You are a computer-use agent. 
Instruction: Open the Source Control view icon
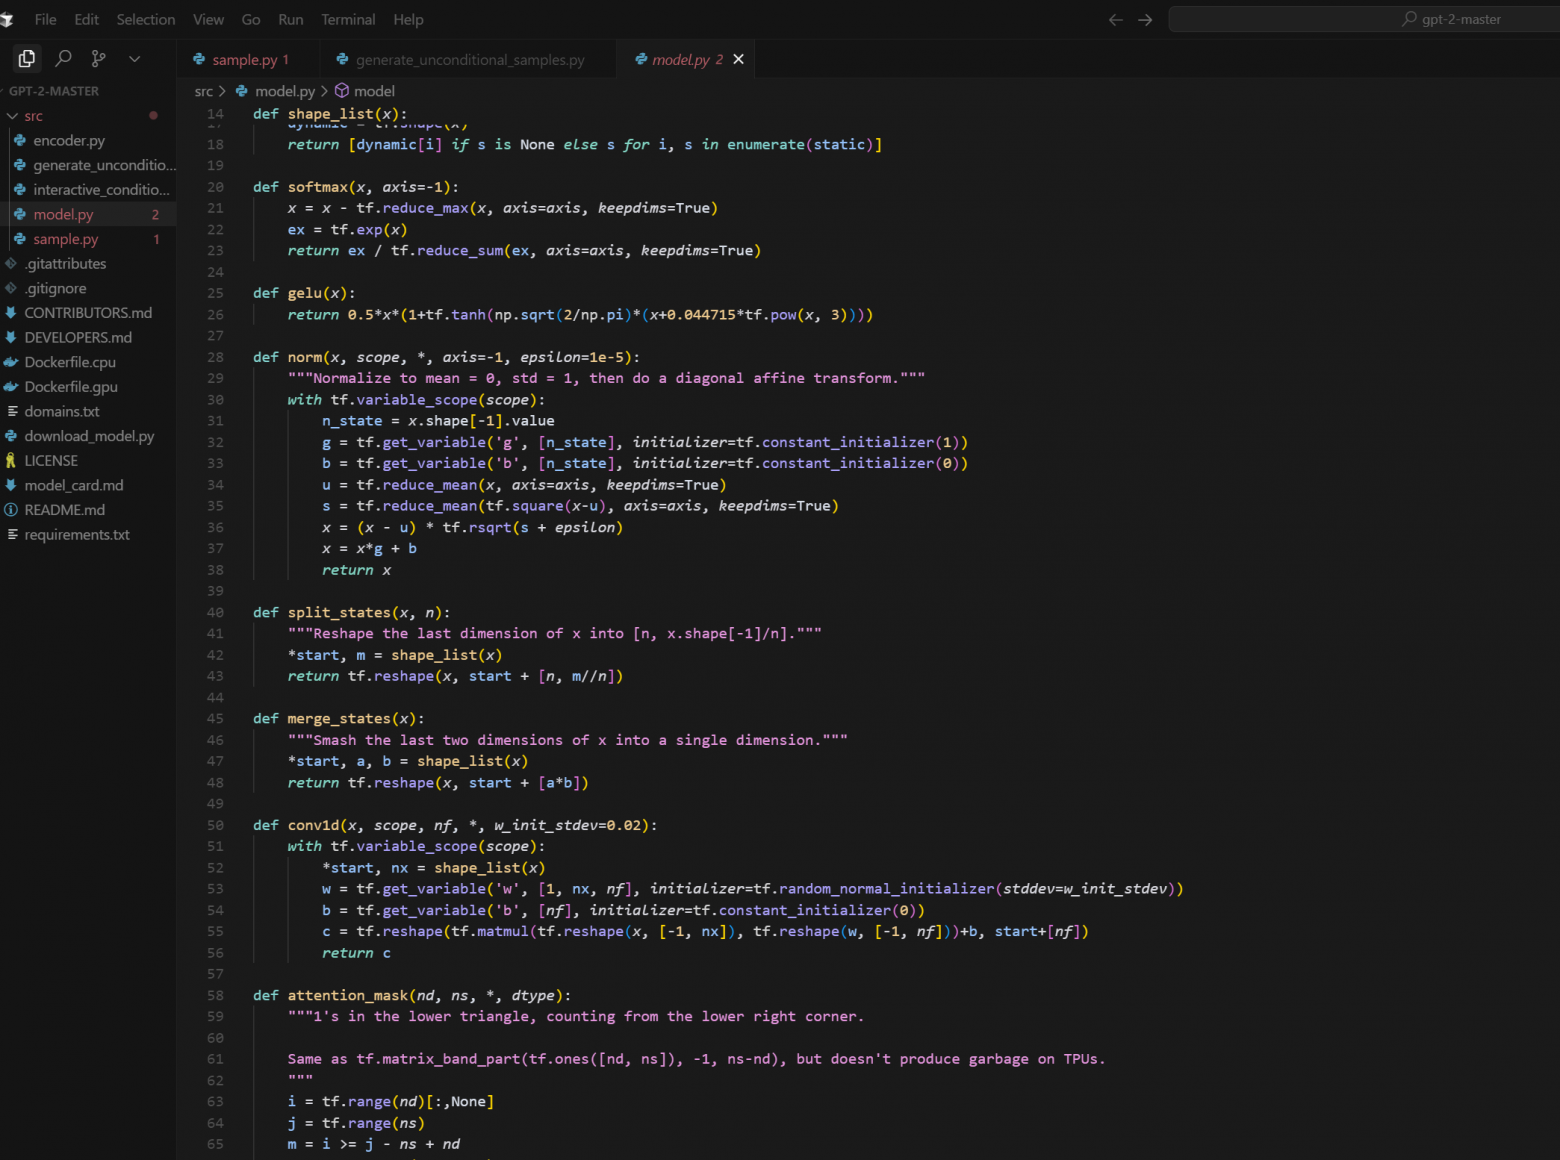coord(98,58)
